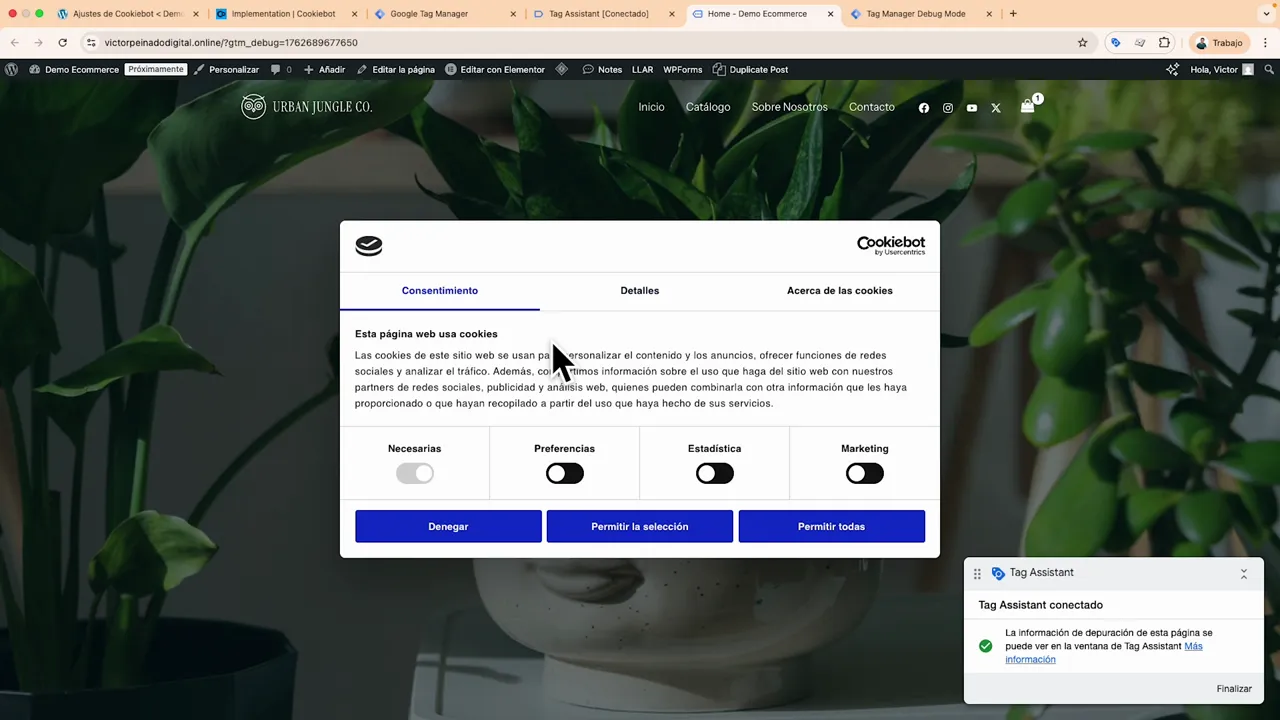This screenshot has height=720, width=1280.
Task: Switch to the Detalles tab
Action: (639, 290)
